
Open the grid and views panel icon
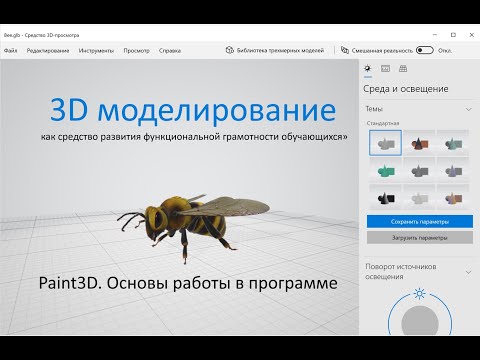pyautogui.click(x=403, y=69)
